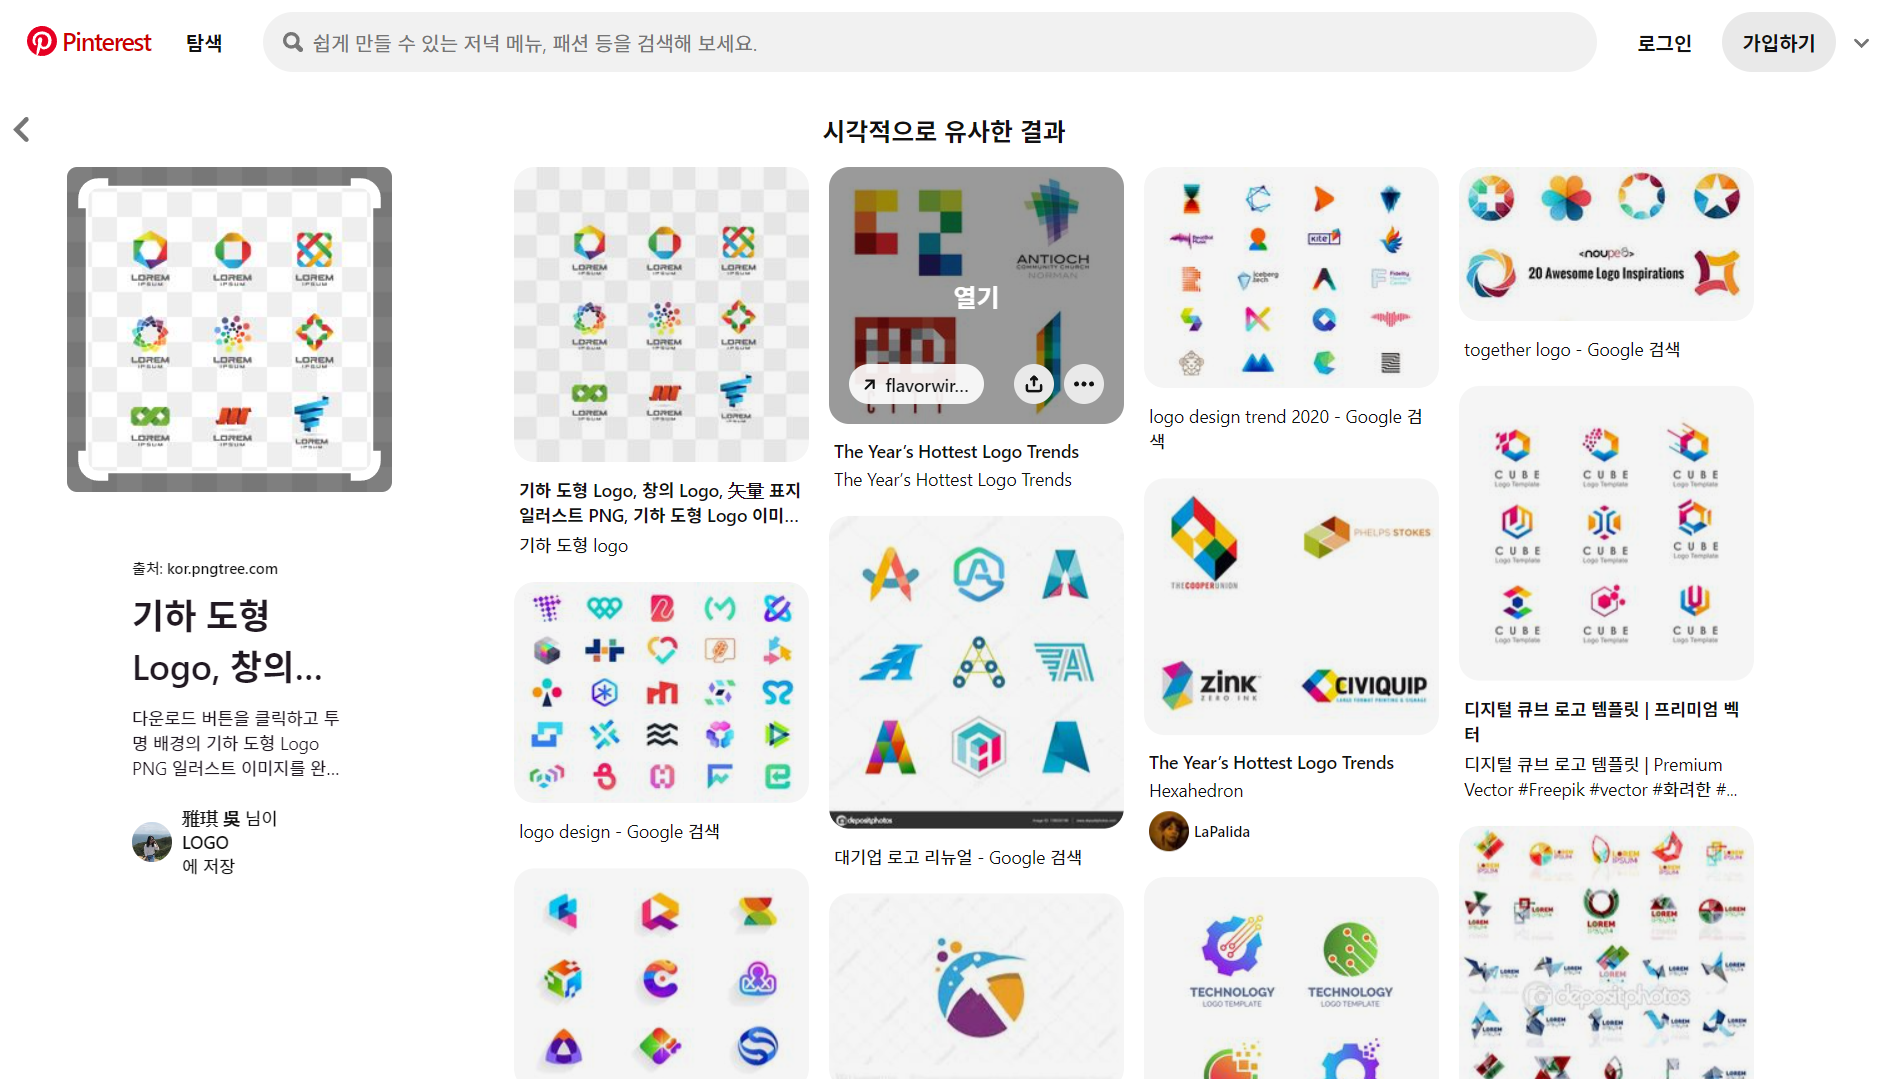Click the 대기업 로고 리뉴얼 caption

[957, 857]
